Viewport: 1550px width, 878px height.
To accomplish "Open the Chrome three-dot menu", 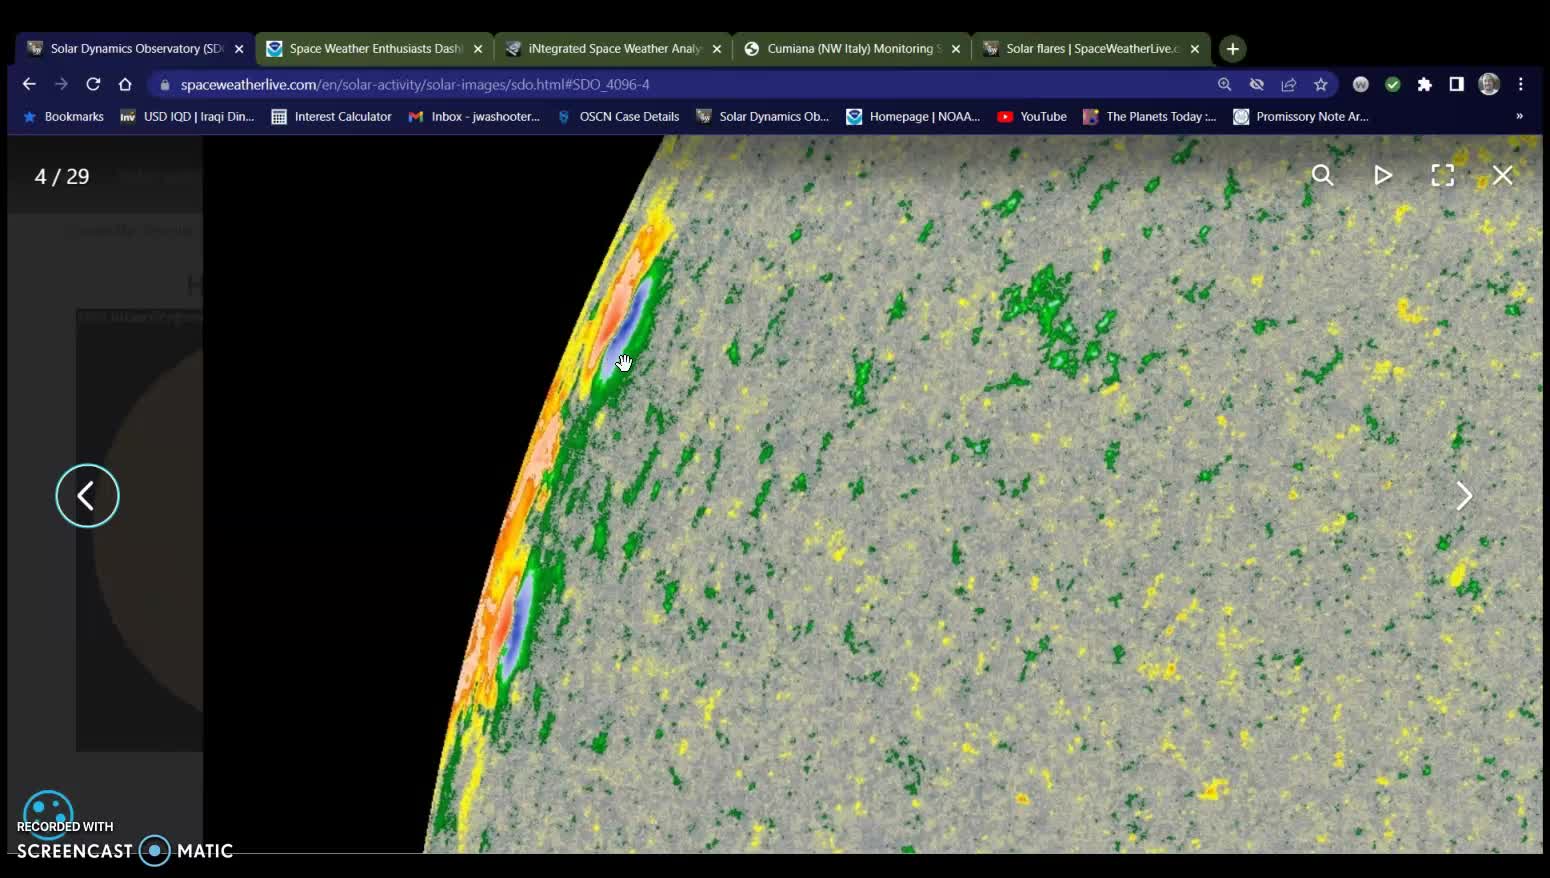I will (1520, 85).
